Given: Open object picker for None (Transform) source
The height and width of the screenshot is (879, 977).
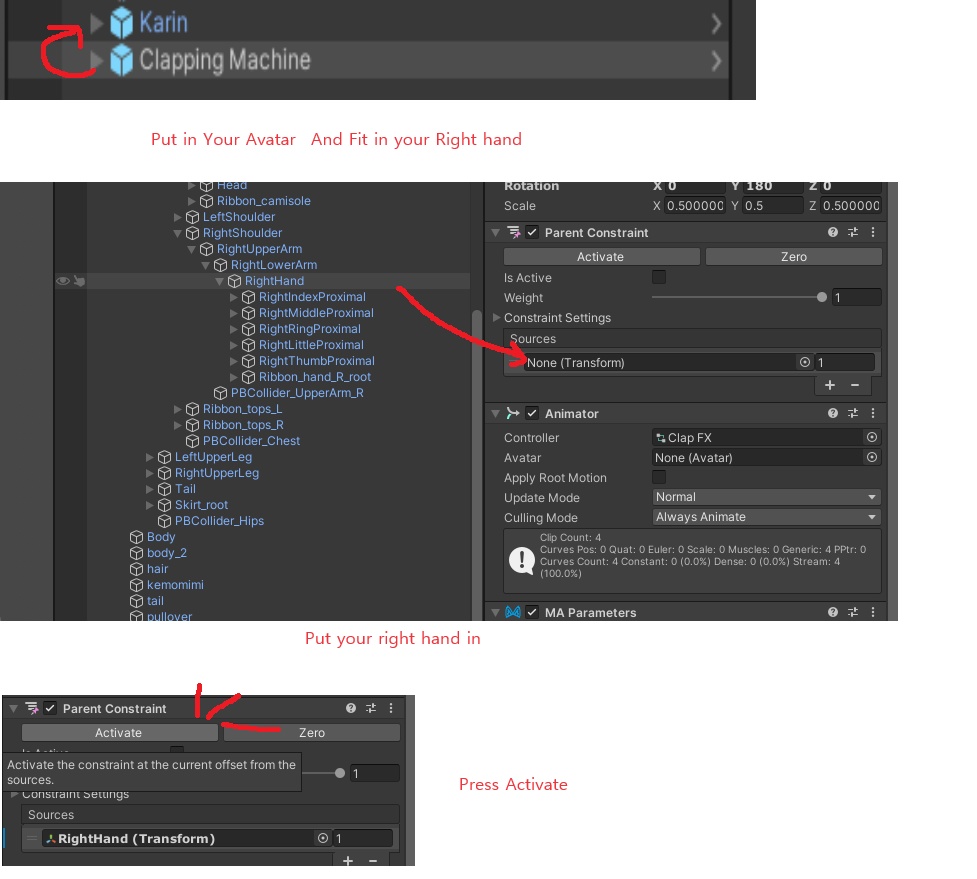Looking at the screenshot, I should coord(805,362).
